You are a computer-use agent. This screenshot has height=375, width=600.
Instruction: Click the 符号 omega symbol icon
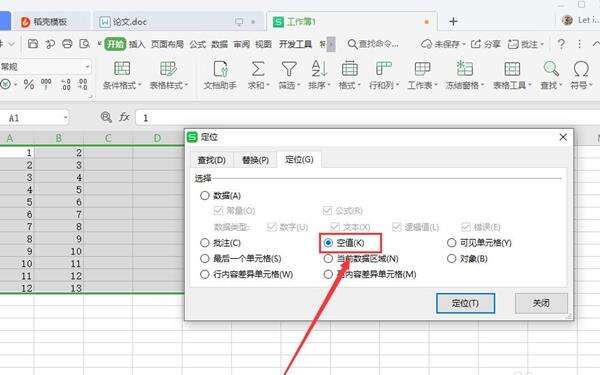[x=581, y=69]
